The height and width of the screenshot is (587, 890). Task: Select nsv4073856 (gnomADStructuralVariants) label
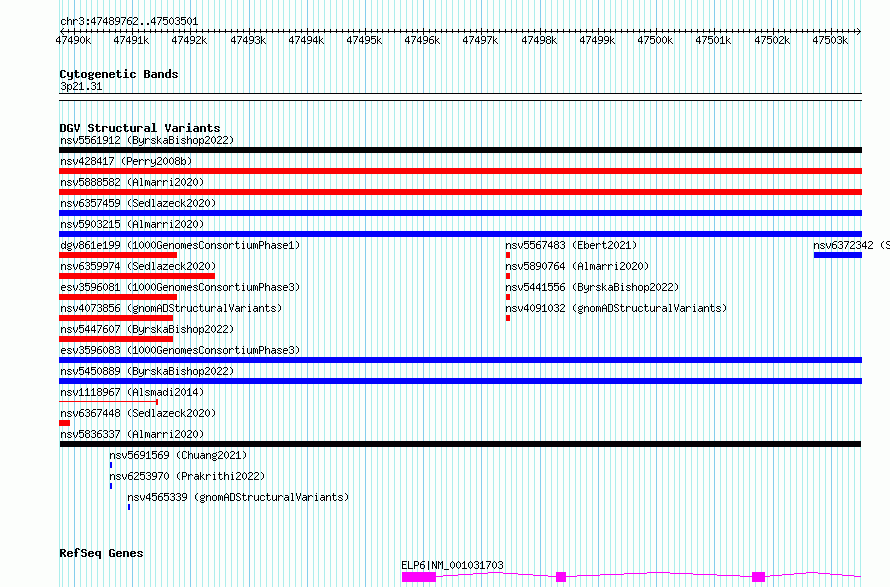coord(171,308)
